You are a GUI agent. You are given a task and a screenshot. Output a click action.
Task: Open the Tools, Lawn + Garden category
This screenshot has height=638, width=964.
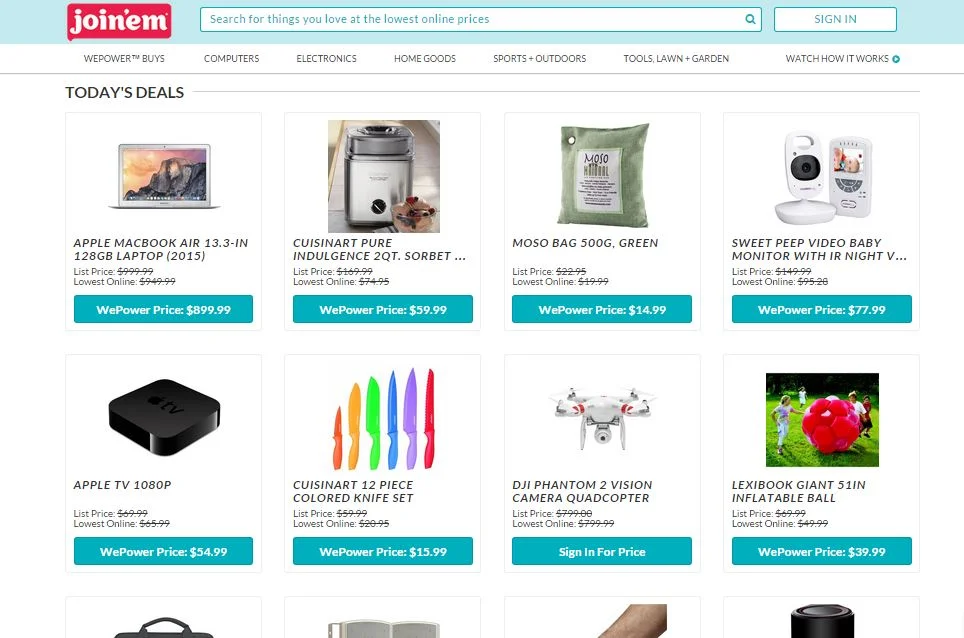[676, 58]
